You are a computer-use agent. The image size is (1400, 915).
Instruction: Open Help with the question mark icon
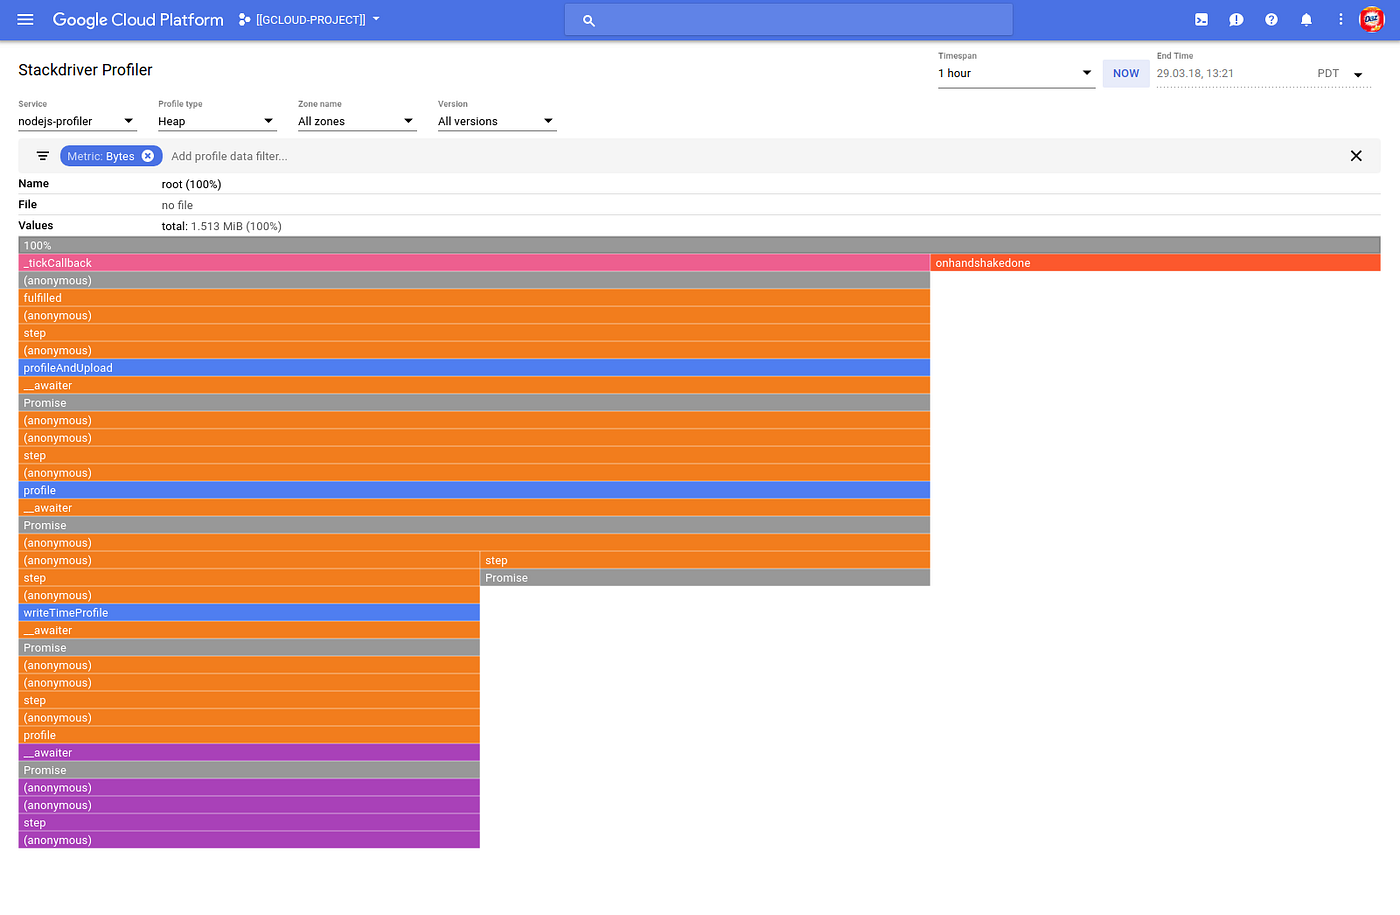pyautogui.click(x=1271, y=19)
